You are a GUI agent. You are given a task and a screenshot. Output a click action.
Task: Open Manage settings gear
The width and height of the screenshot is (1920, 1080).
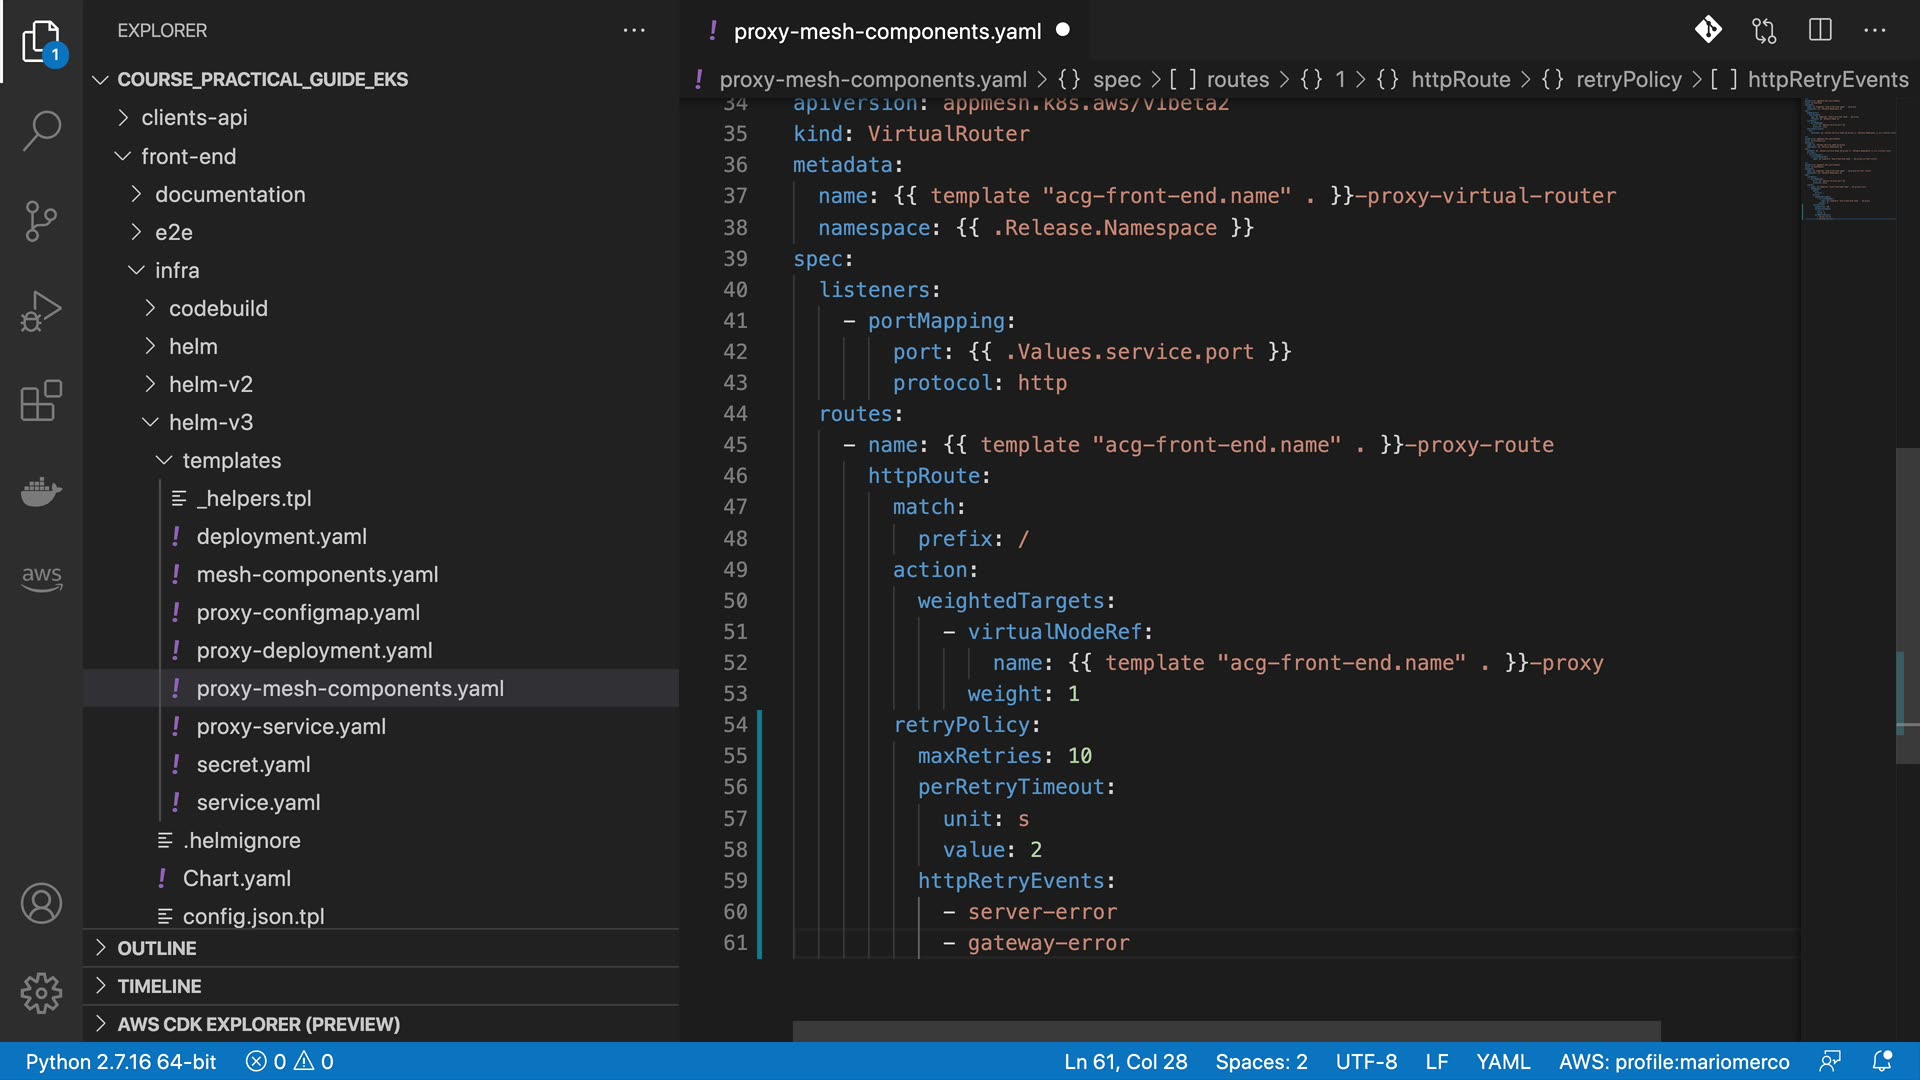click(x=41, y=993)
